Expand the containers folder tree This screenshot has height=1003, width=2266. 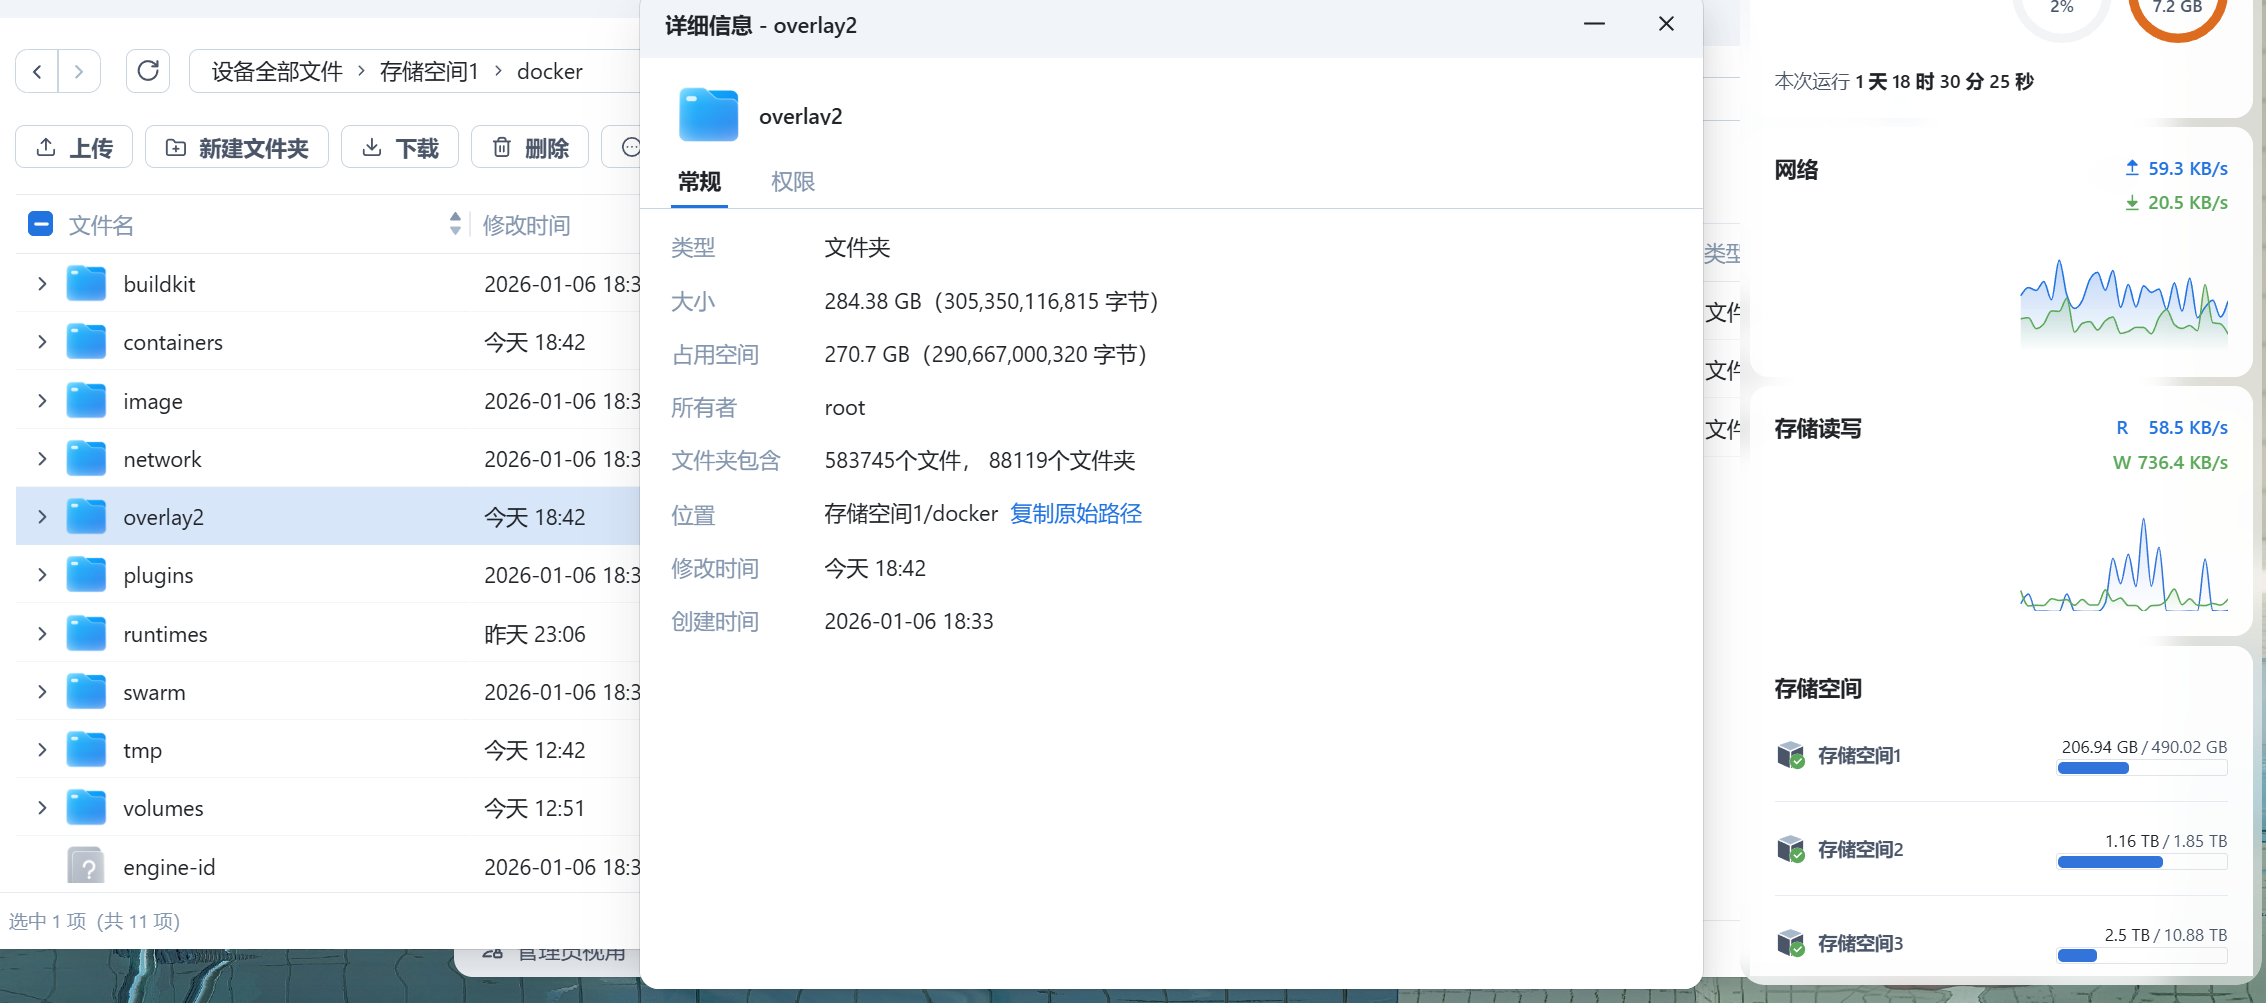coord(41,341)
